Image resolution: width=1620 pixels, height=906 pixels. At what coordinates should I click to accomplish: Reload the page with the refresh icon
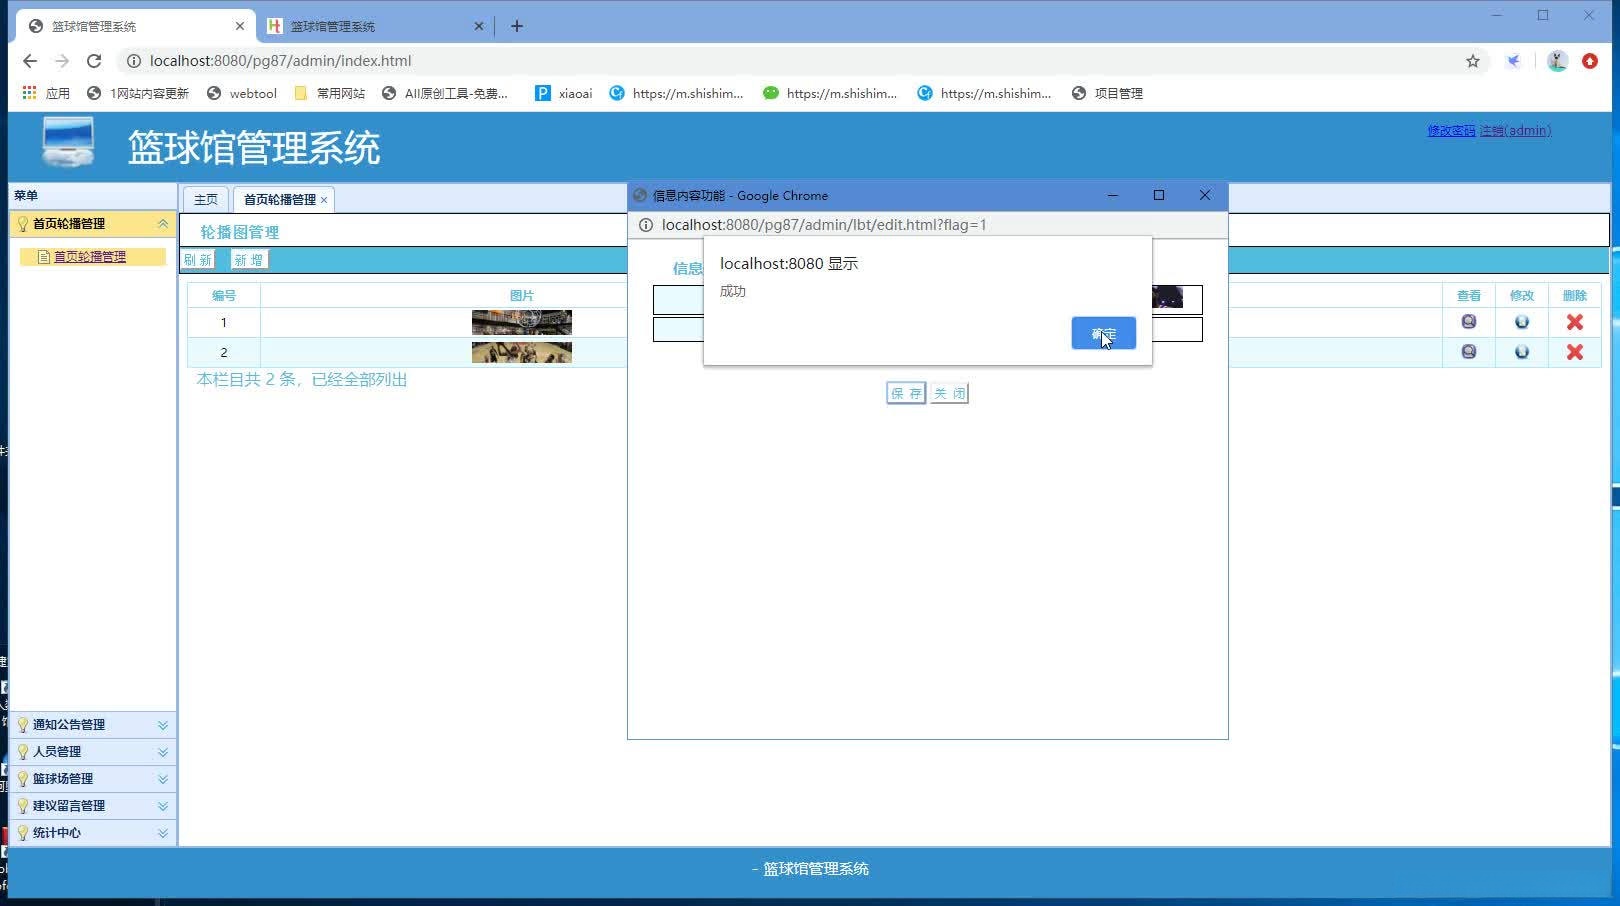pos(94,61)
